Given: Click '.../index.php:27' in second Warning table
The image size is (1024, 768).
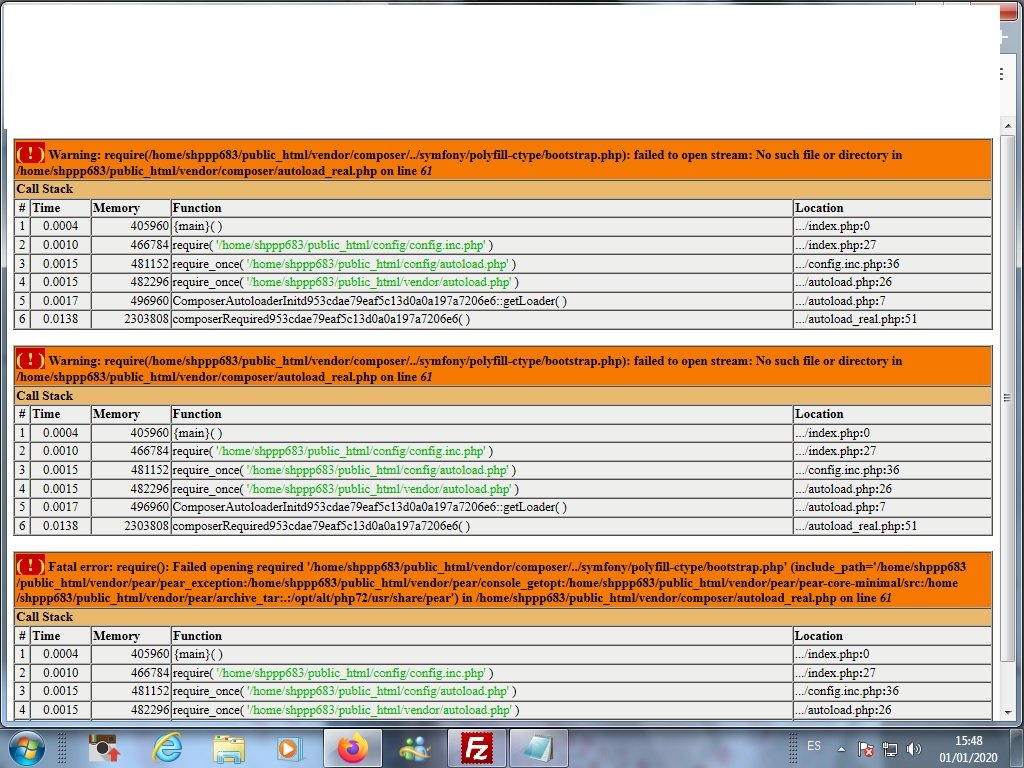Looking at the screenshot, I should 835,451.
